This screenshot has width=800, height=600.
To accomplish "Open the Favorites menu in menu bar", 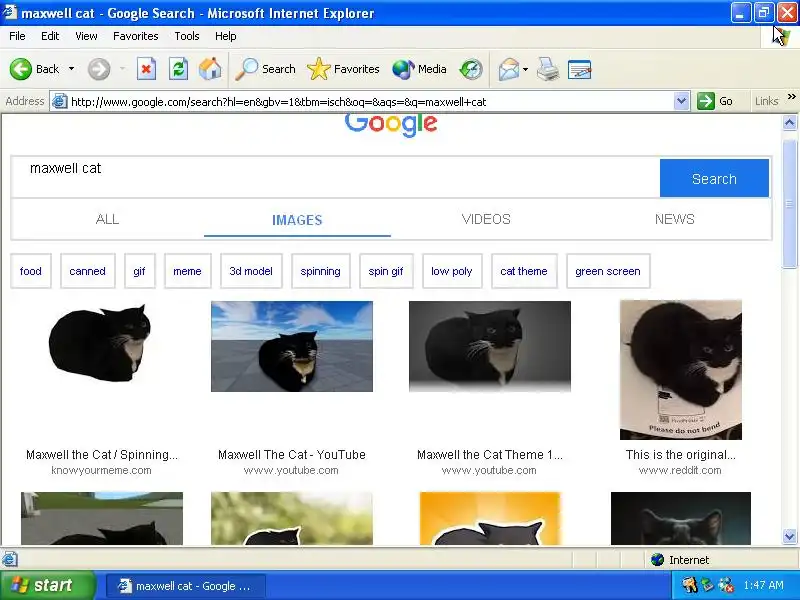I will coord(136,36).
